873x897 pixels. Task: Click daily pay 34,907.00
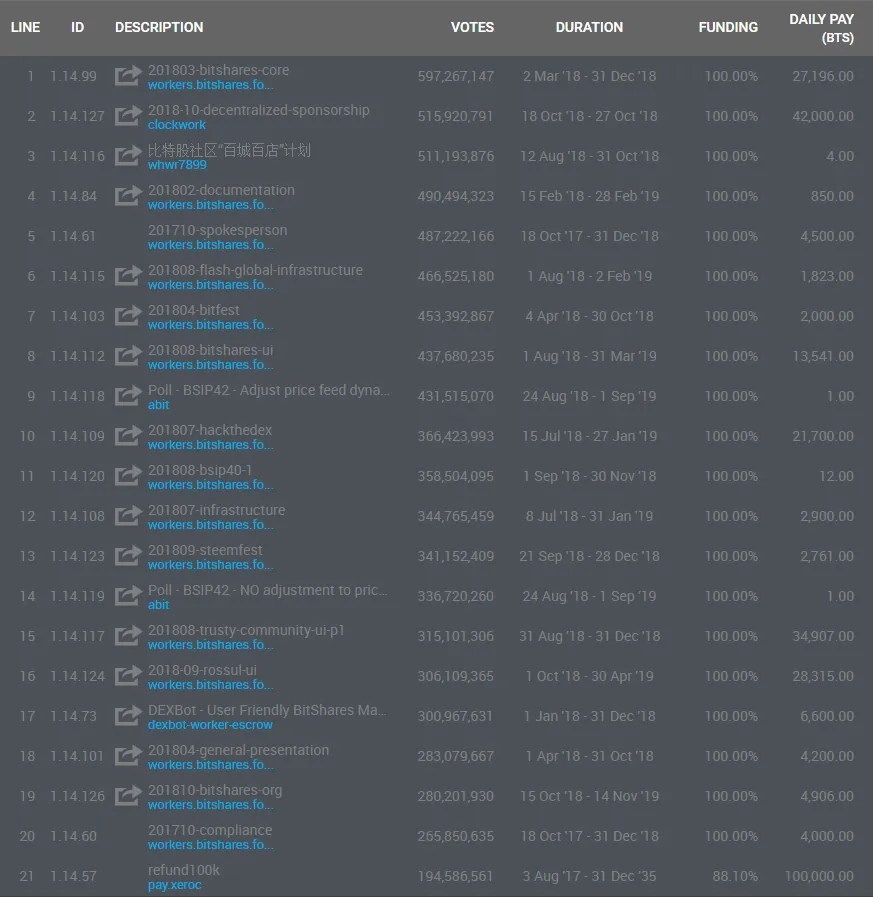coord(823,636)
